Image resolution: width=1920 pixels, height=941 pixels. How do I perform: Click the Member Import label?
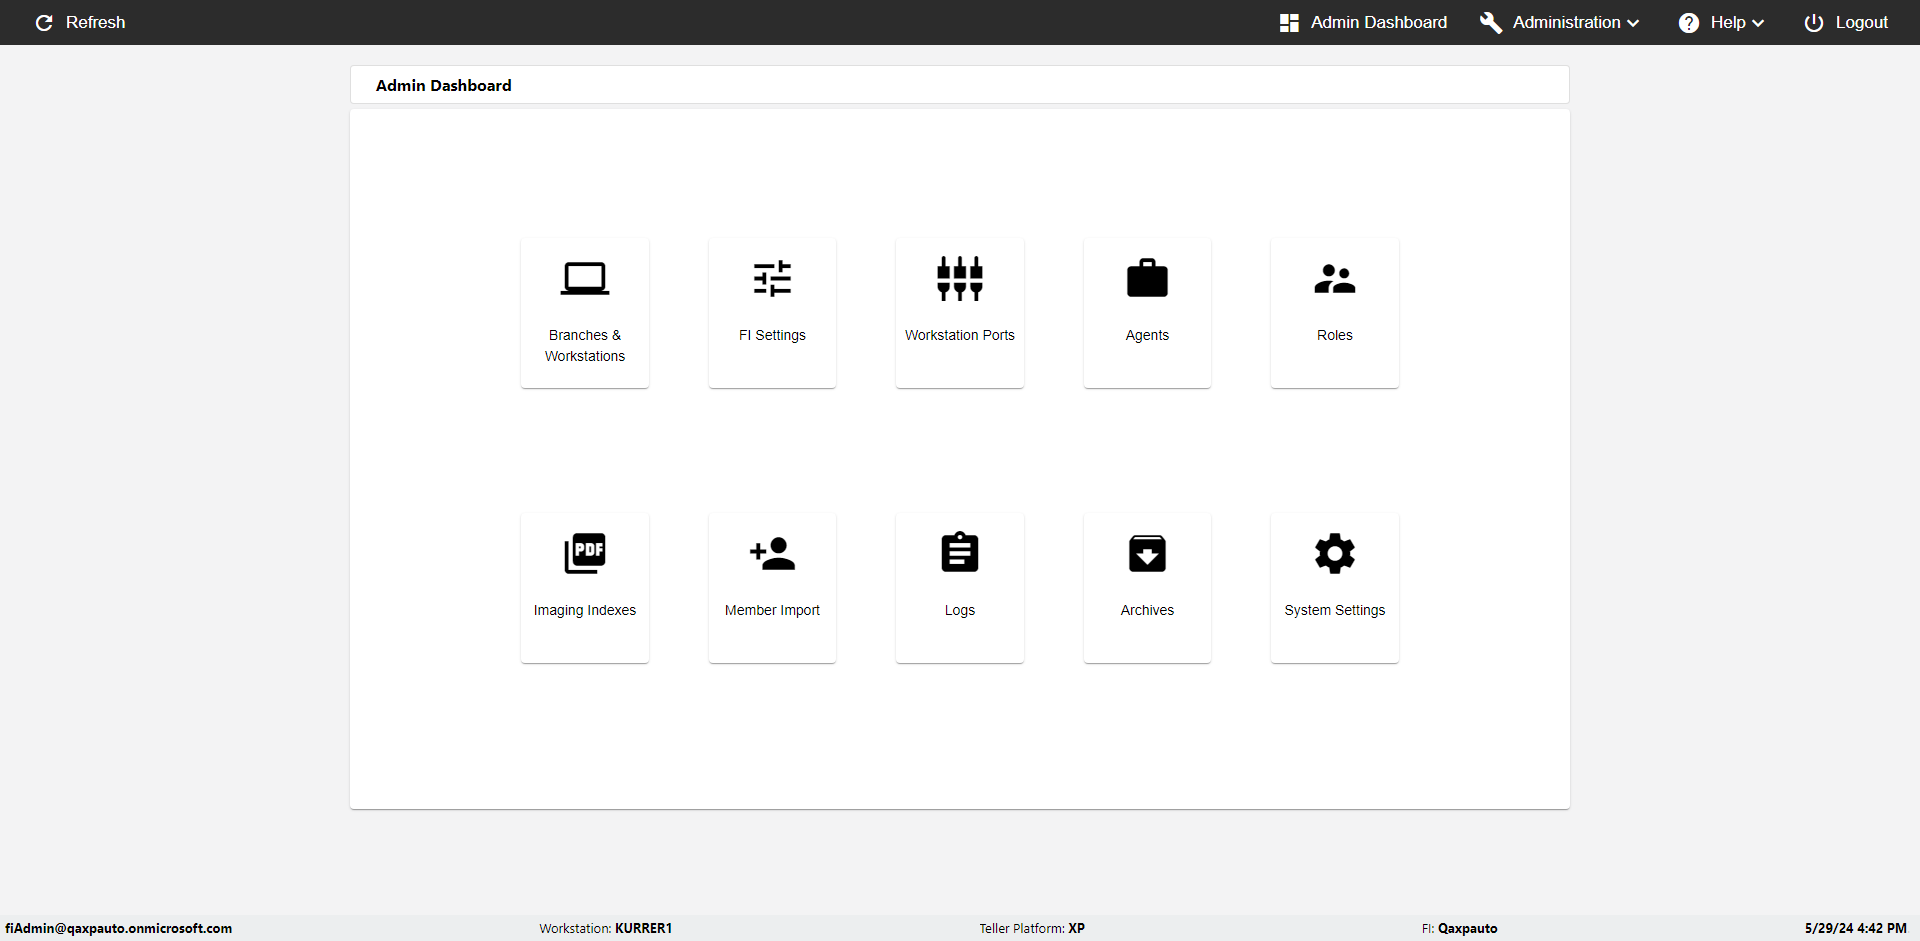[x=772, y=610]
